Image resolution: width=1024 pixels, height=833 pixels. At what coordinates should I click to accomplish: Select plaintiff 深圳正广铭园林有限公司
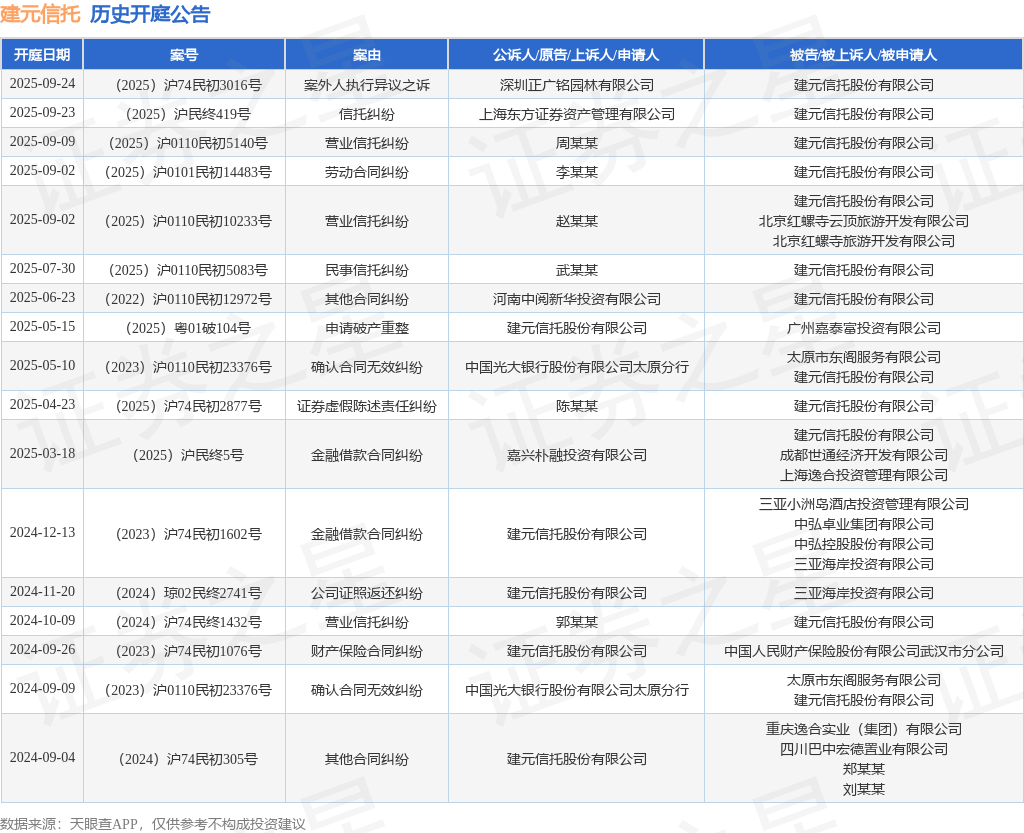coord(577,86)
